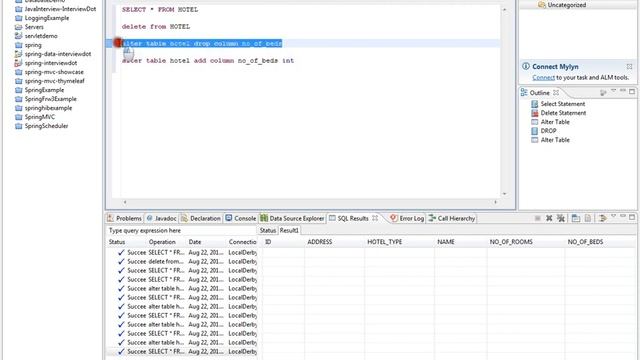Minimize the SQL Results panel
Image resolution: width=640 pixels, height=360 pixels.
622,216
